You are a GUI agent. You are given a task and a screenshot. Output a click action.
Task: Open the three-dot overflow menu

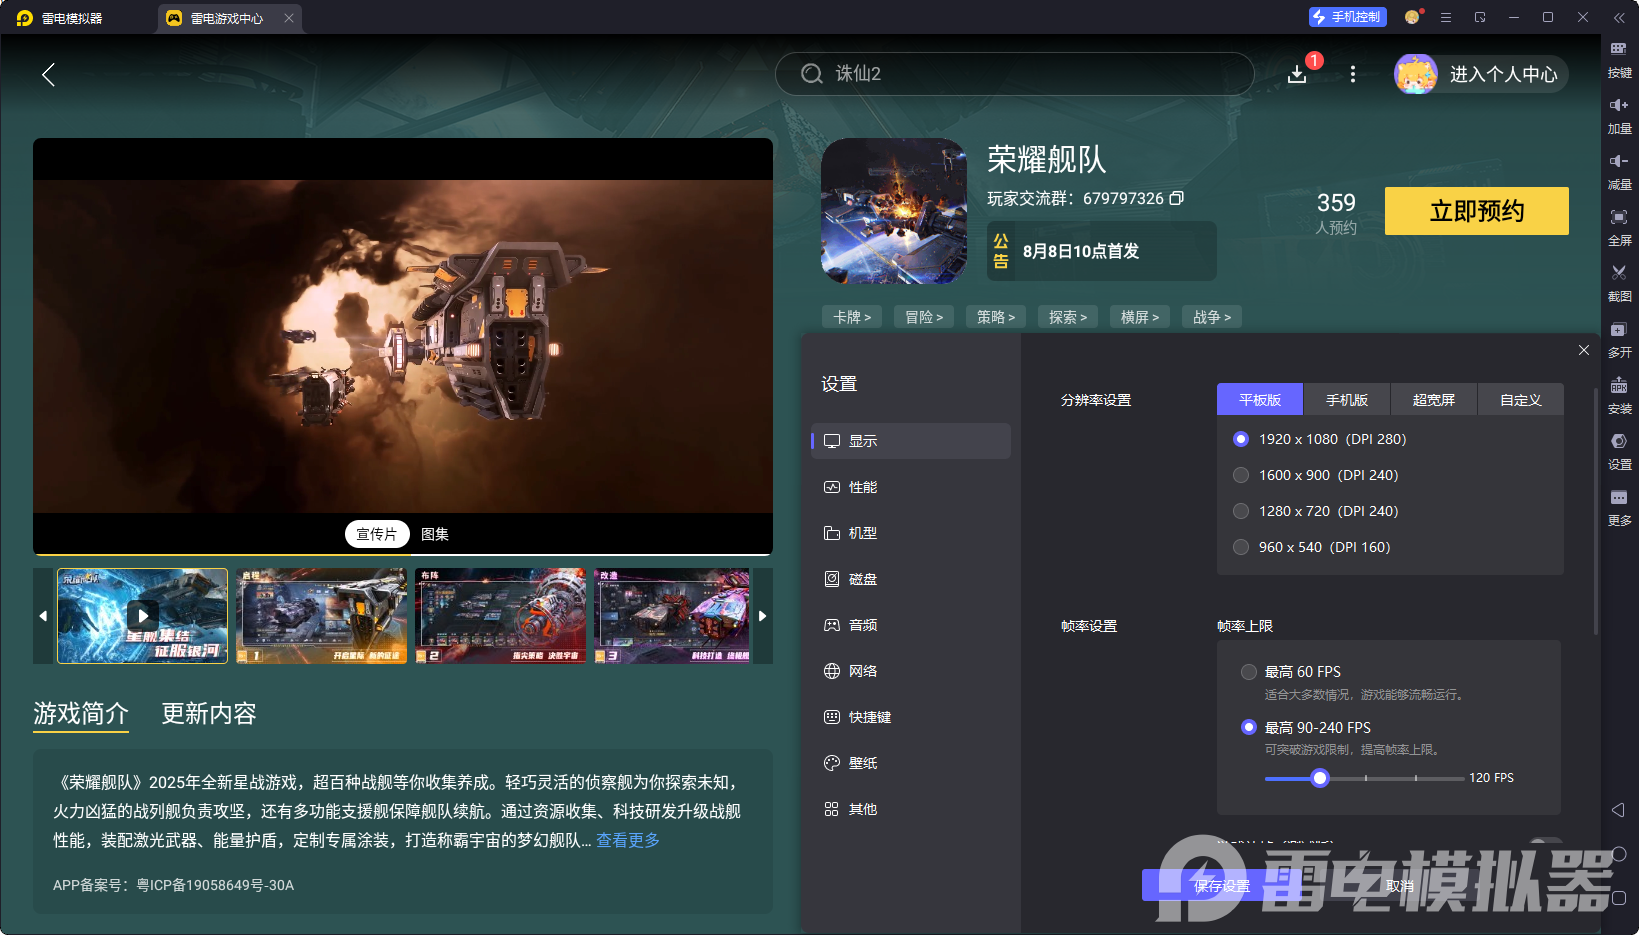pos(1352,74)
